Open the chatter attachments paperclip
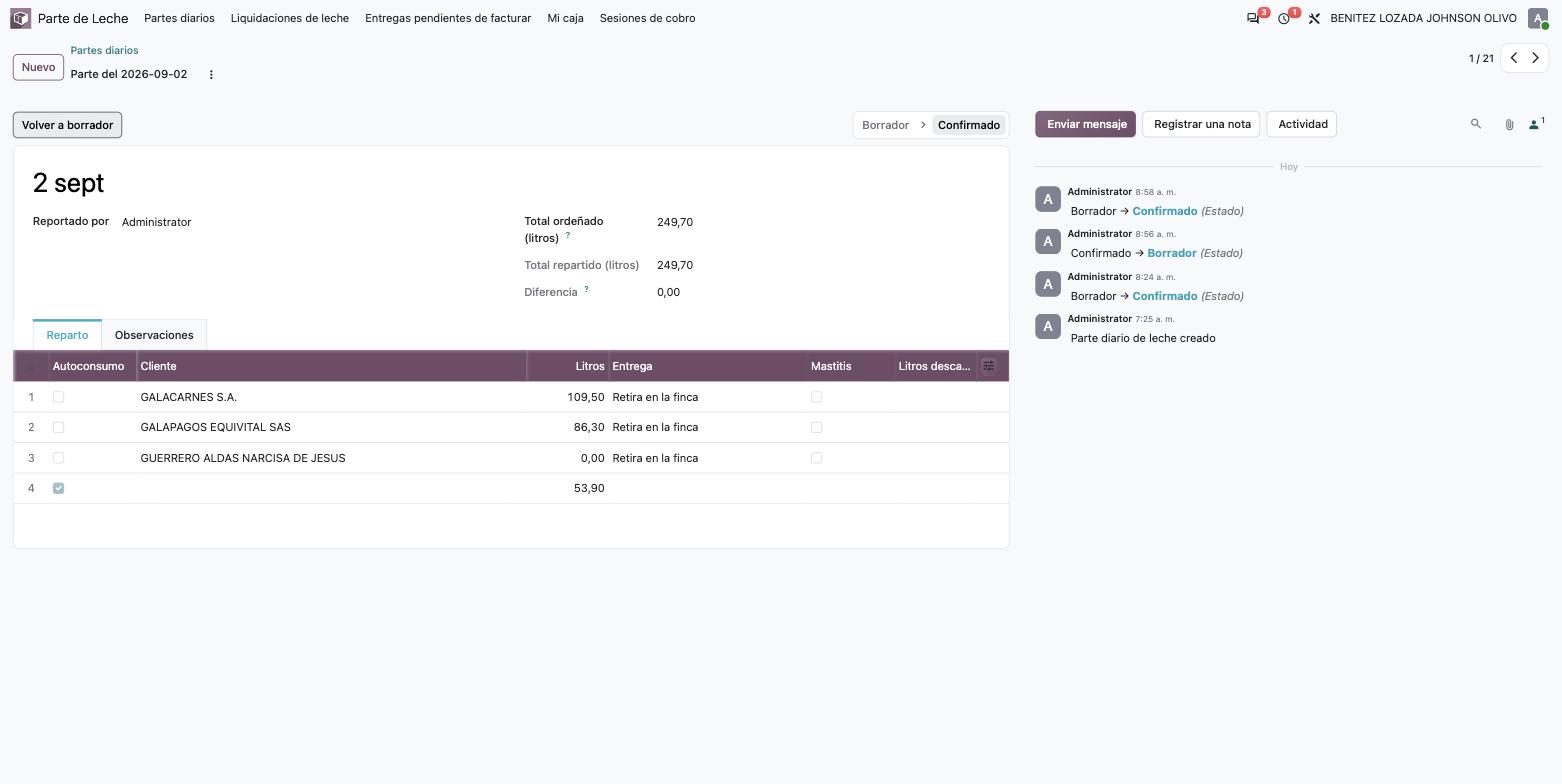 click(x=1509, y=124)
